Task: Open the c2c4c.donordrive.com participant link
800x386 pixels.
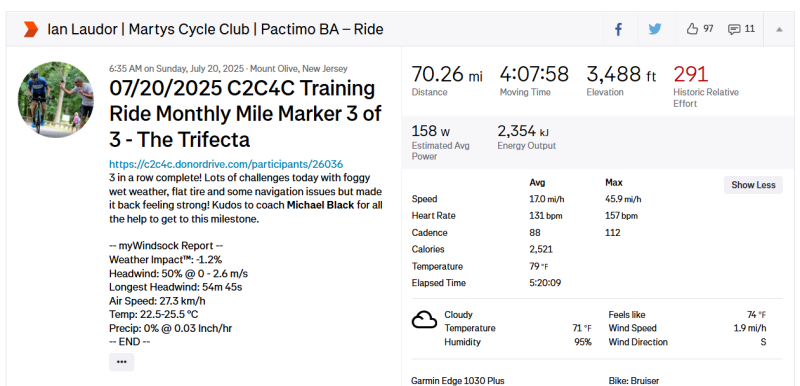Action: (x=226, y=164)
